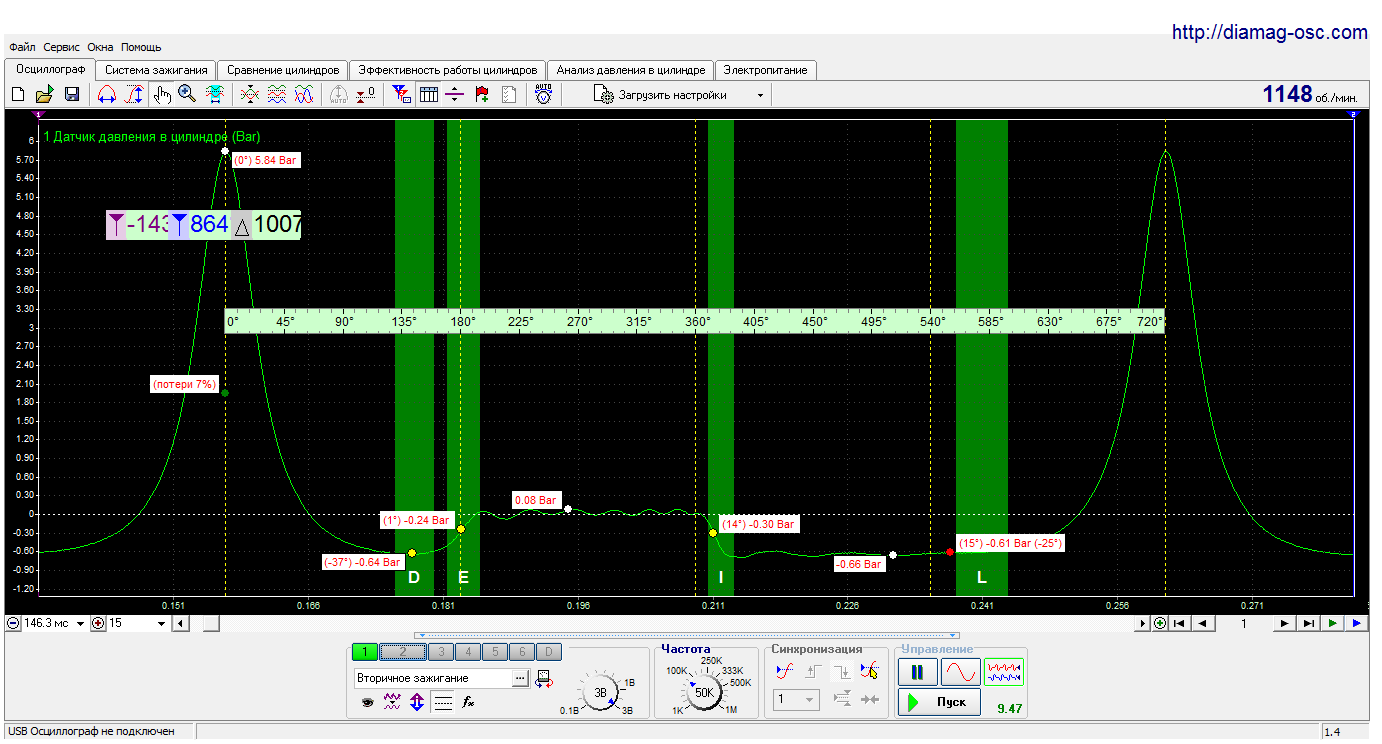Open the dropdown showing value 15
Image resolution: width=1382 pixels, height=744 pixels.
[x=162, y=624]
